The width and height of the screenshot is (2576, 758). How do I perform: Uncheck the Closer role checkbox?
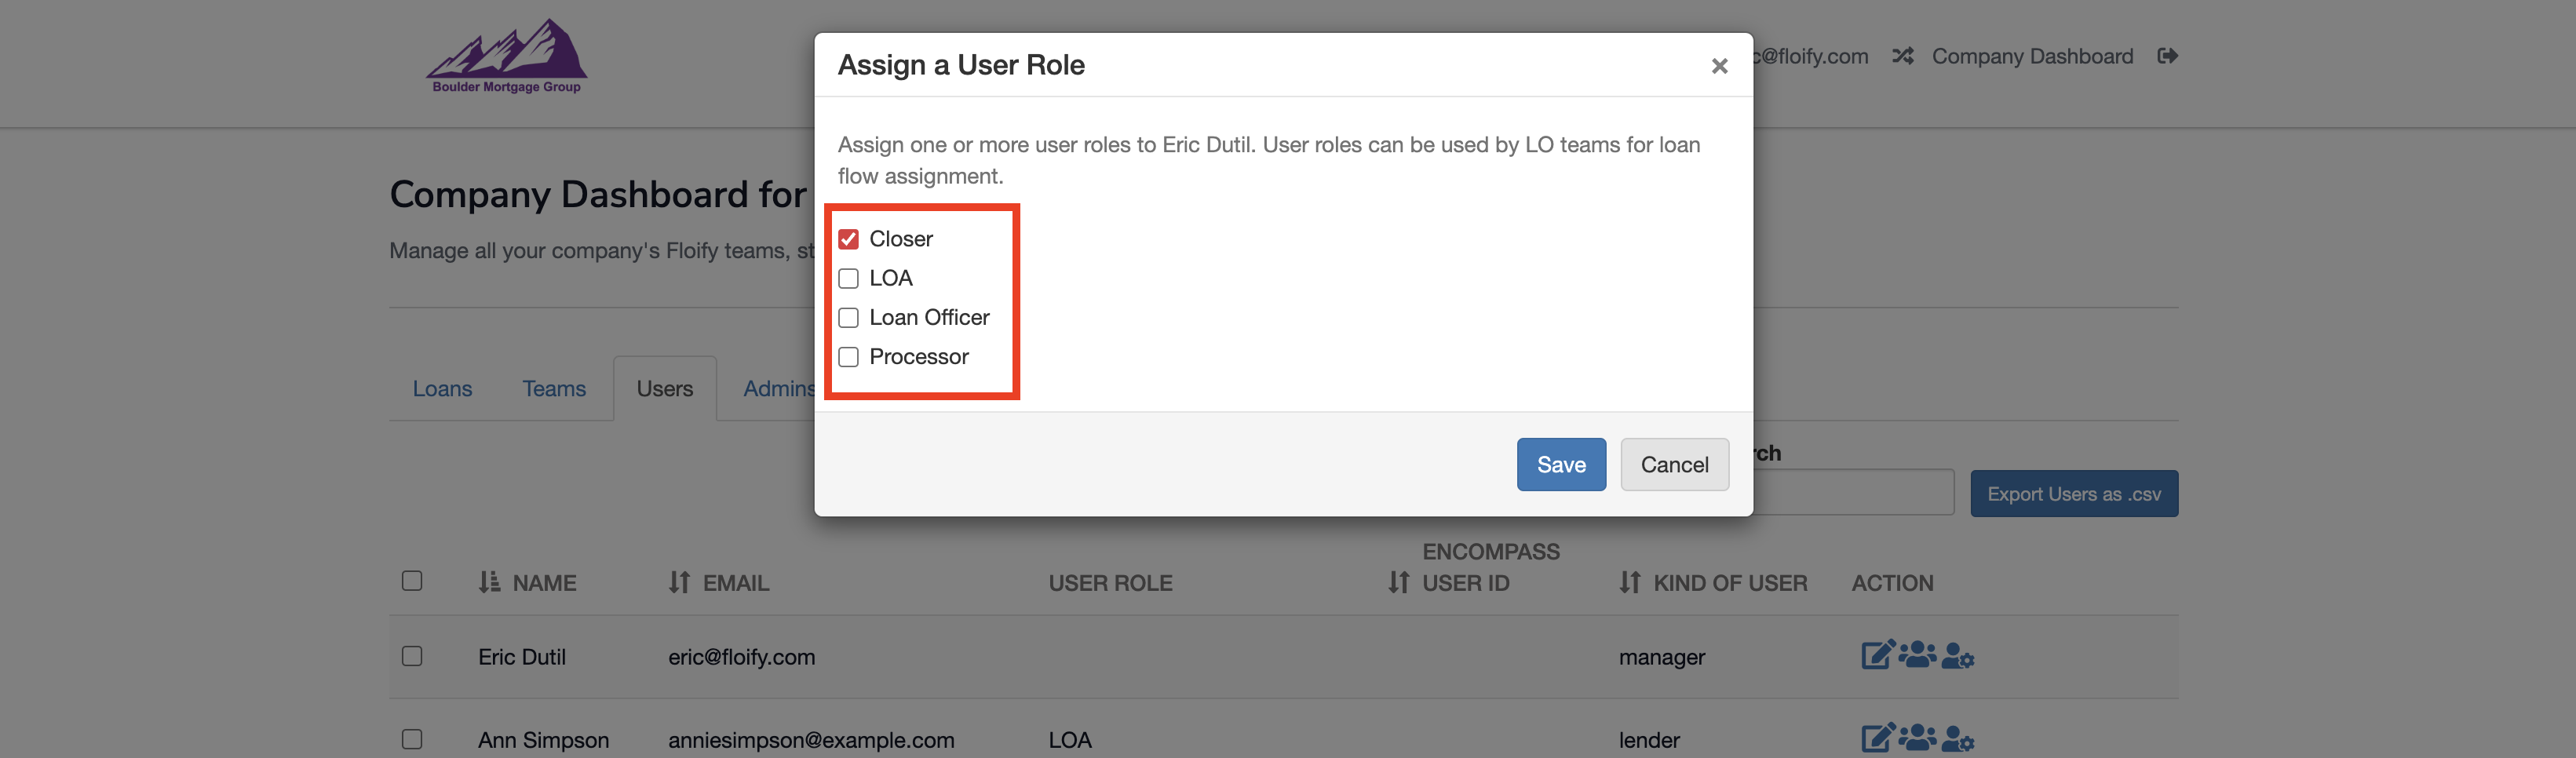pos(848,239)
